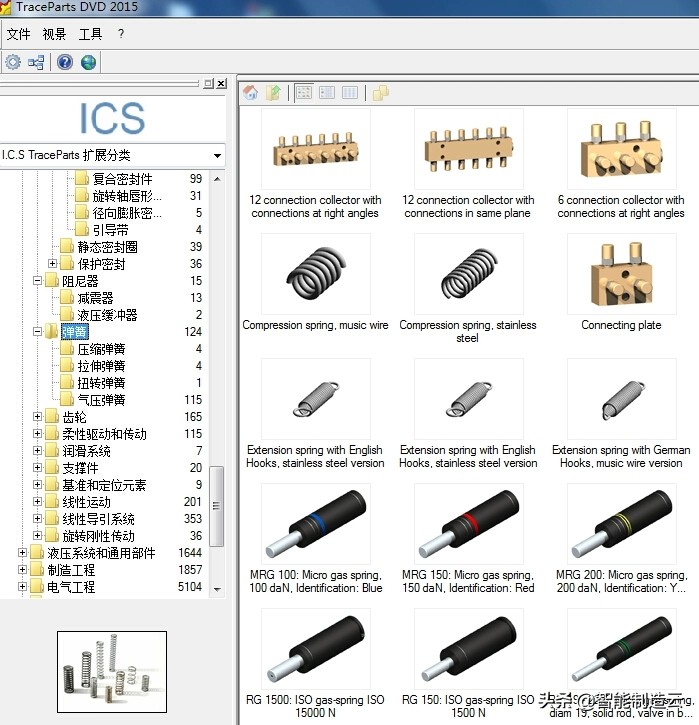
Task: Open MRG 150 Red micro gas spring
Action: coord(468,523)
